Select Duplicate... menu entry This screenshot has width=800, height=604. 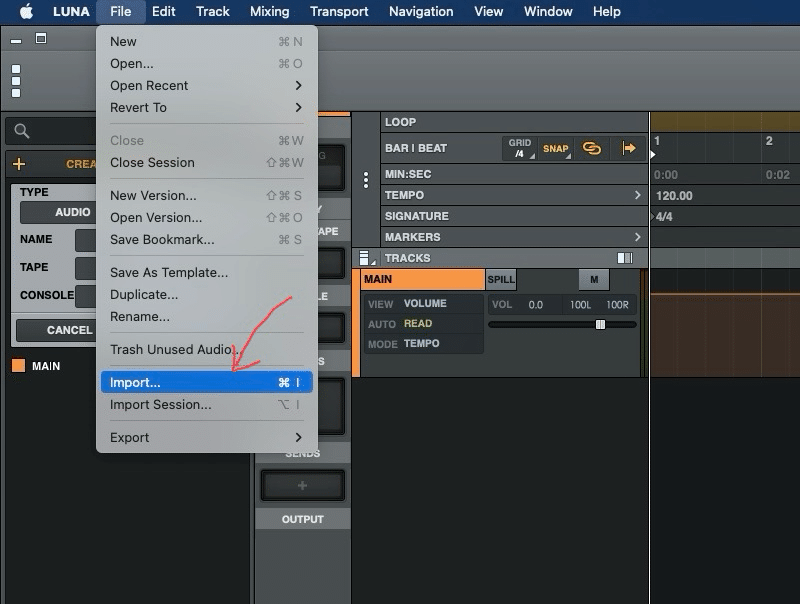coord(206,295)
